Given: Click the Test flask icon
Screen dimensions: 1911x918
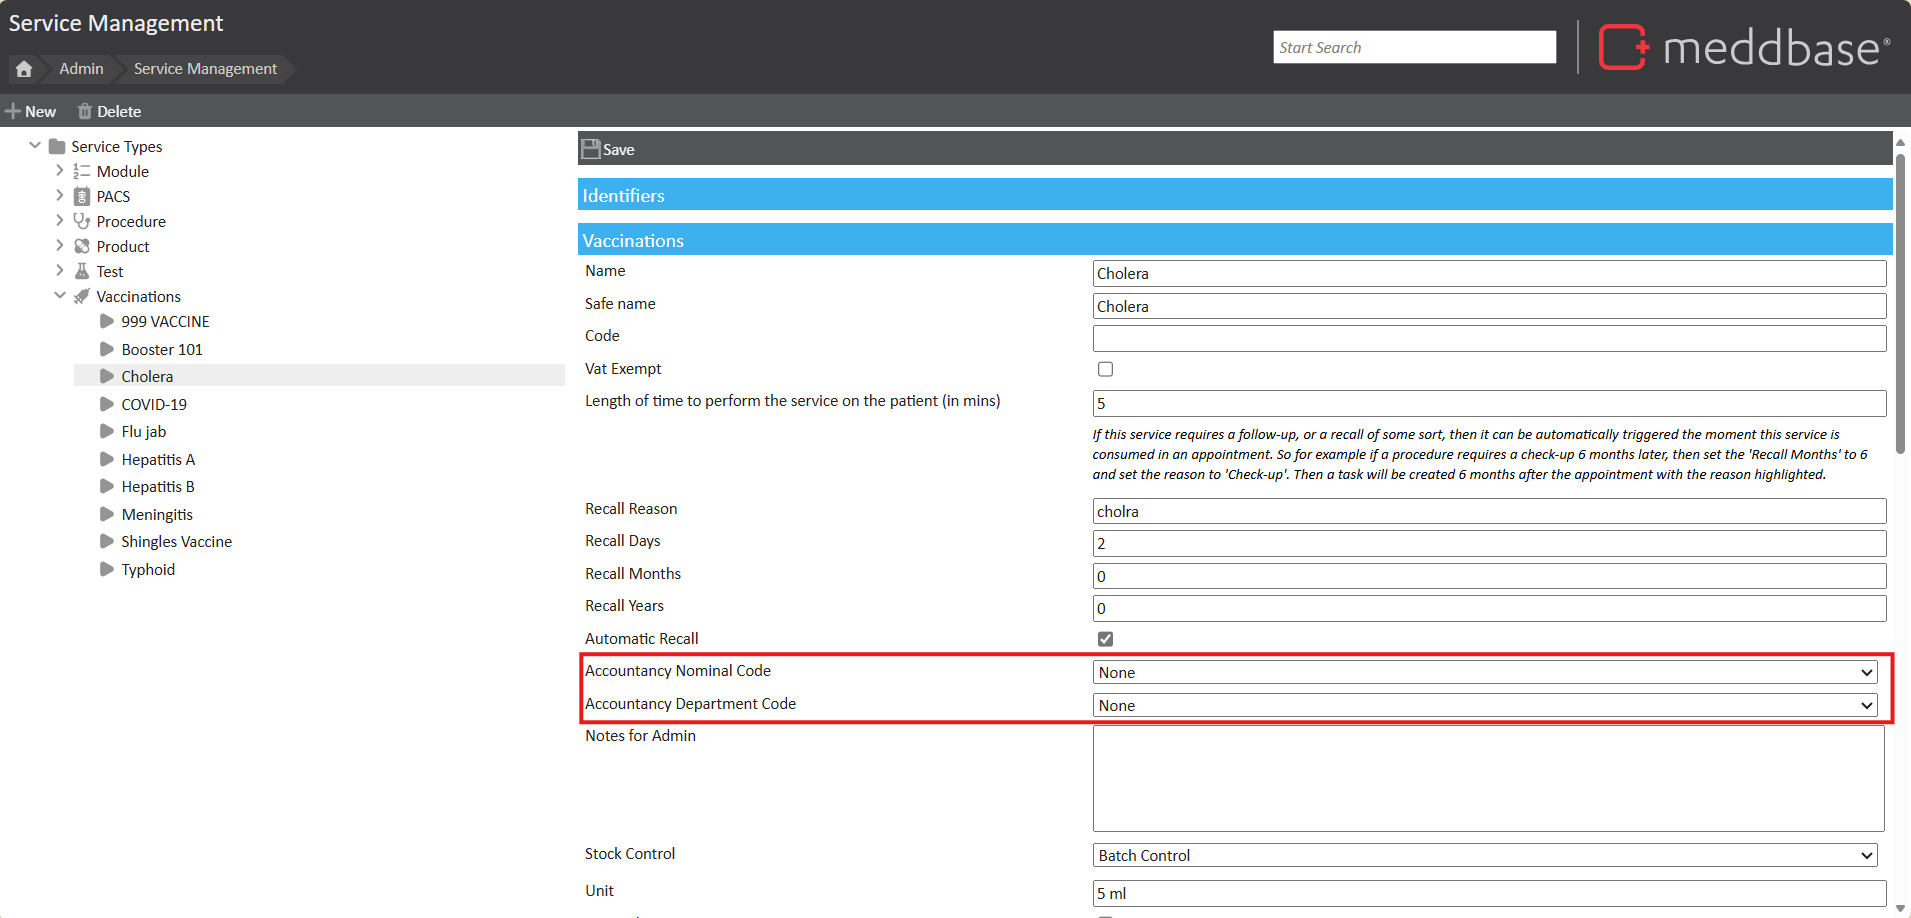Looking at the screenshot, I should 82,271.
